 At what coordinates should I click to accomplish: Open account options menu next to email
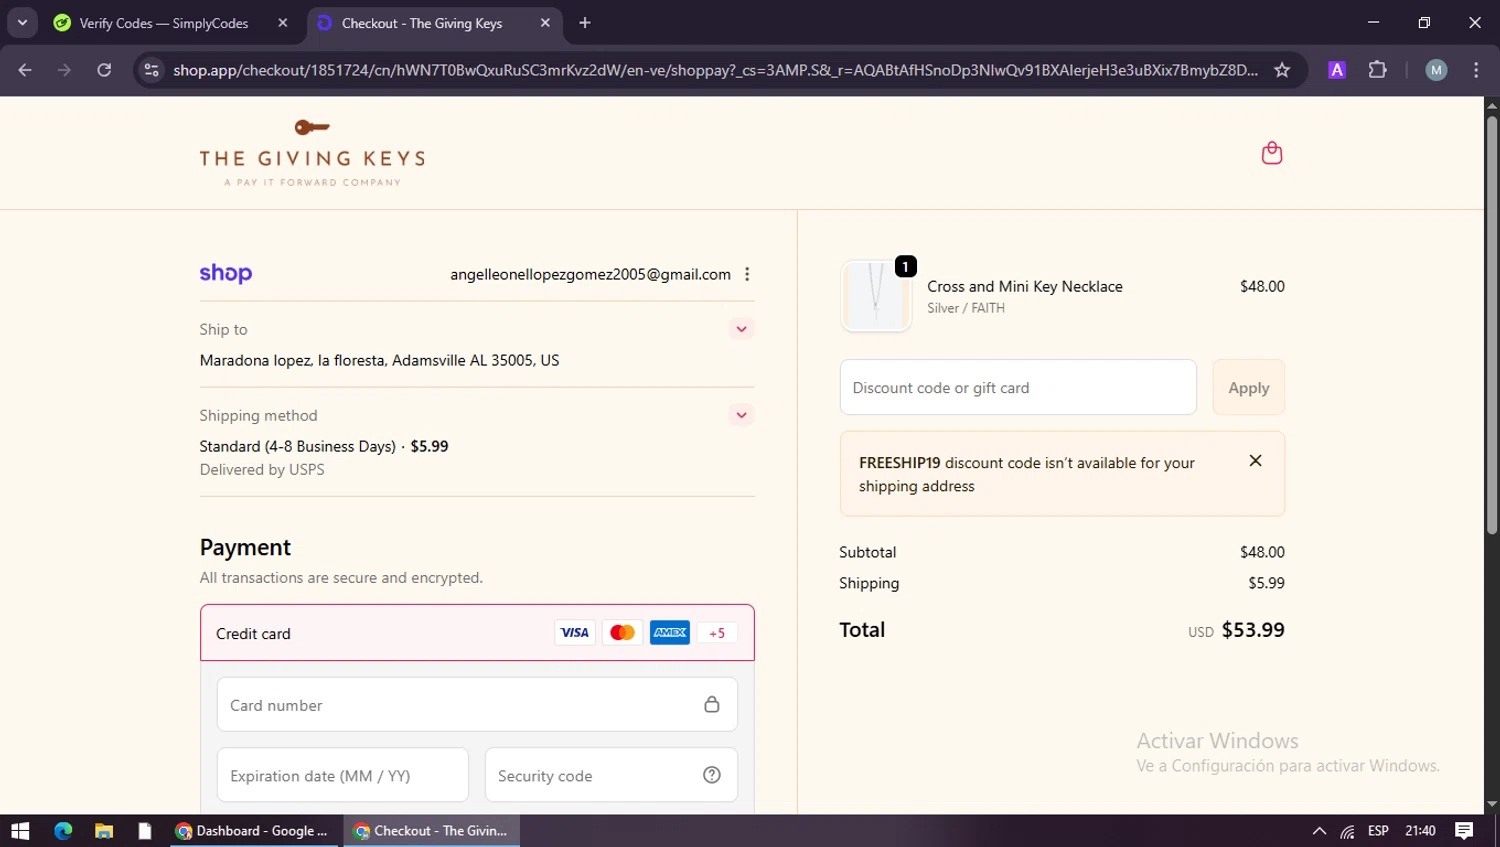pos(747,274)
